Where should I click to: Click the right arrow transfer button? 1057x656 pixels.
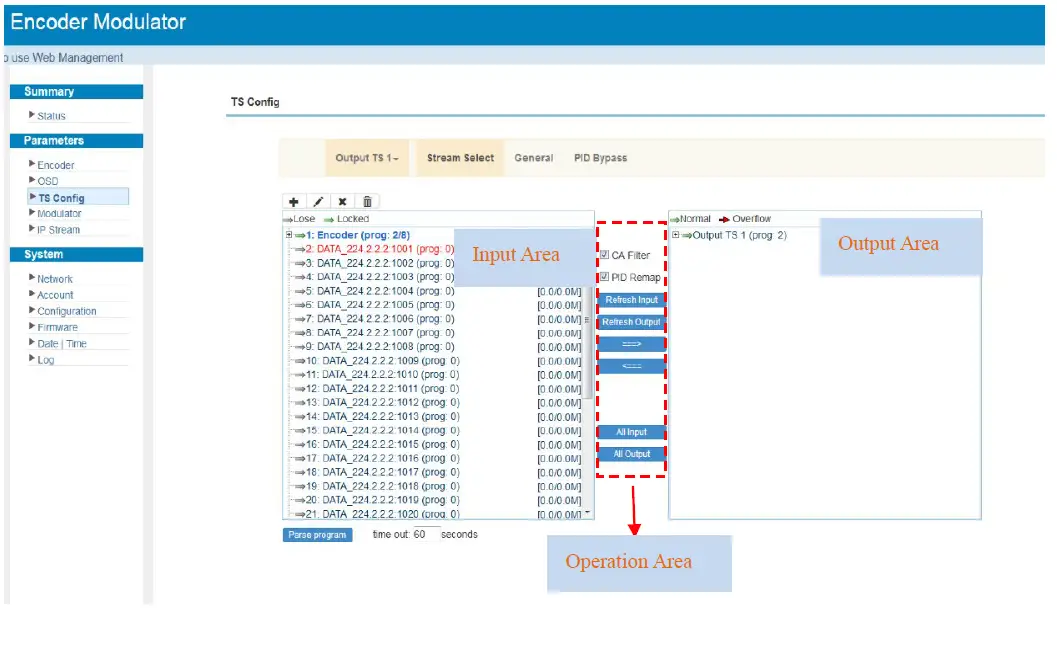click(632, 345)
